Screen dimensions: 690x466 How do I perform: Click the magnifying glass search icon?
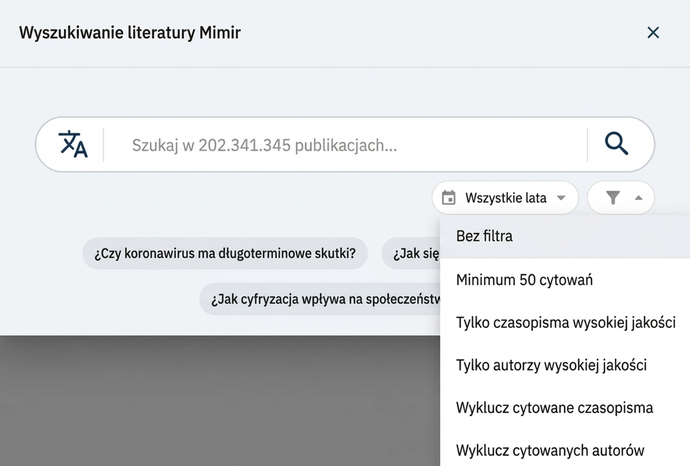(x=616, y=143)
